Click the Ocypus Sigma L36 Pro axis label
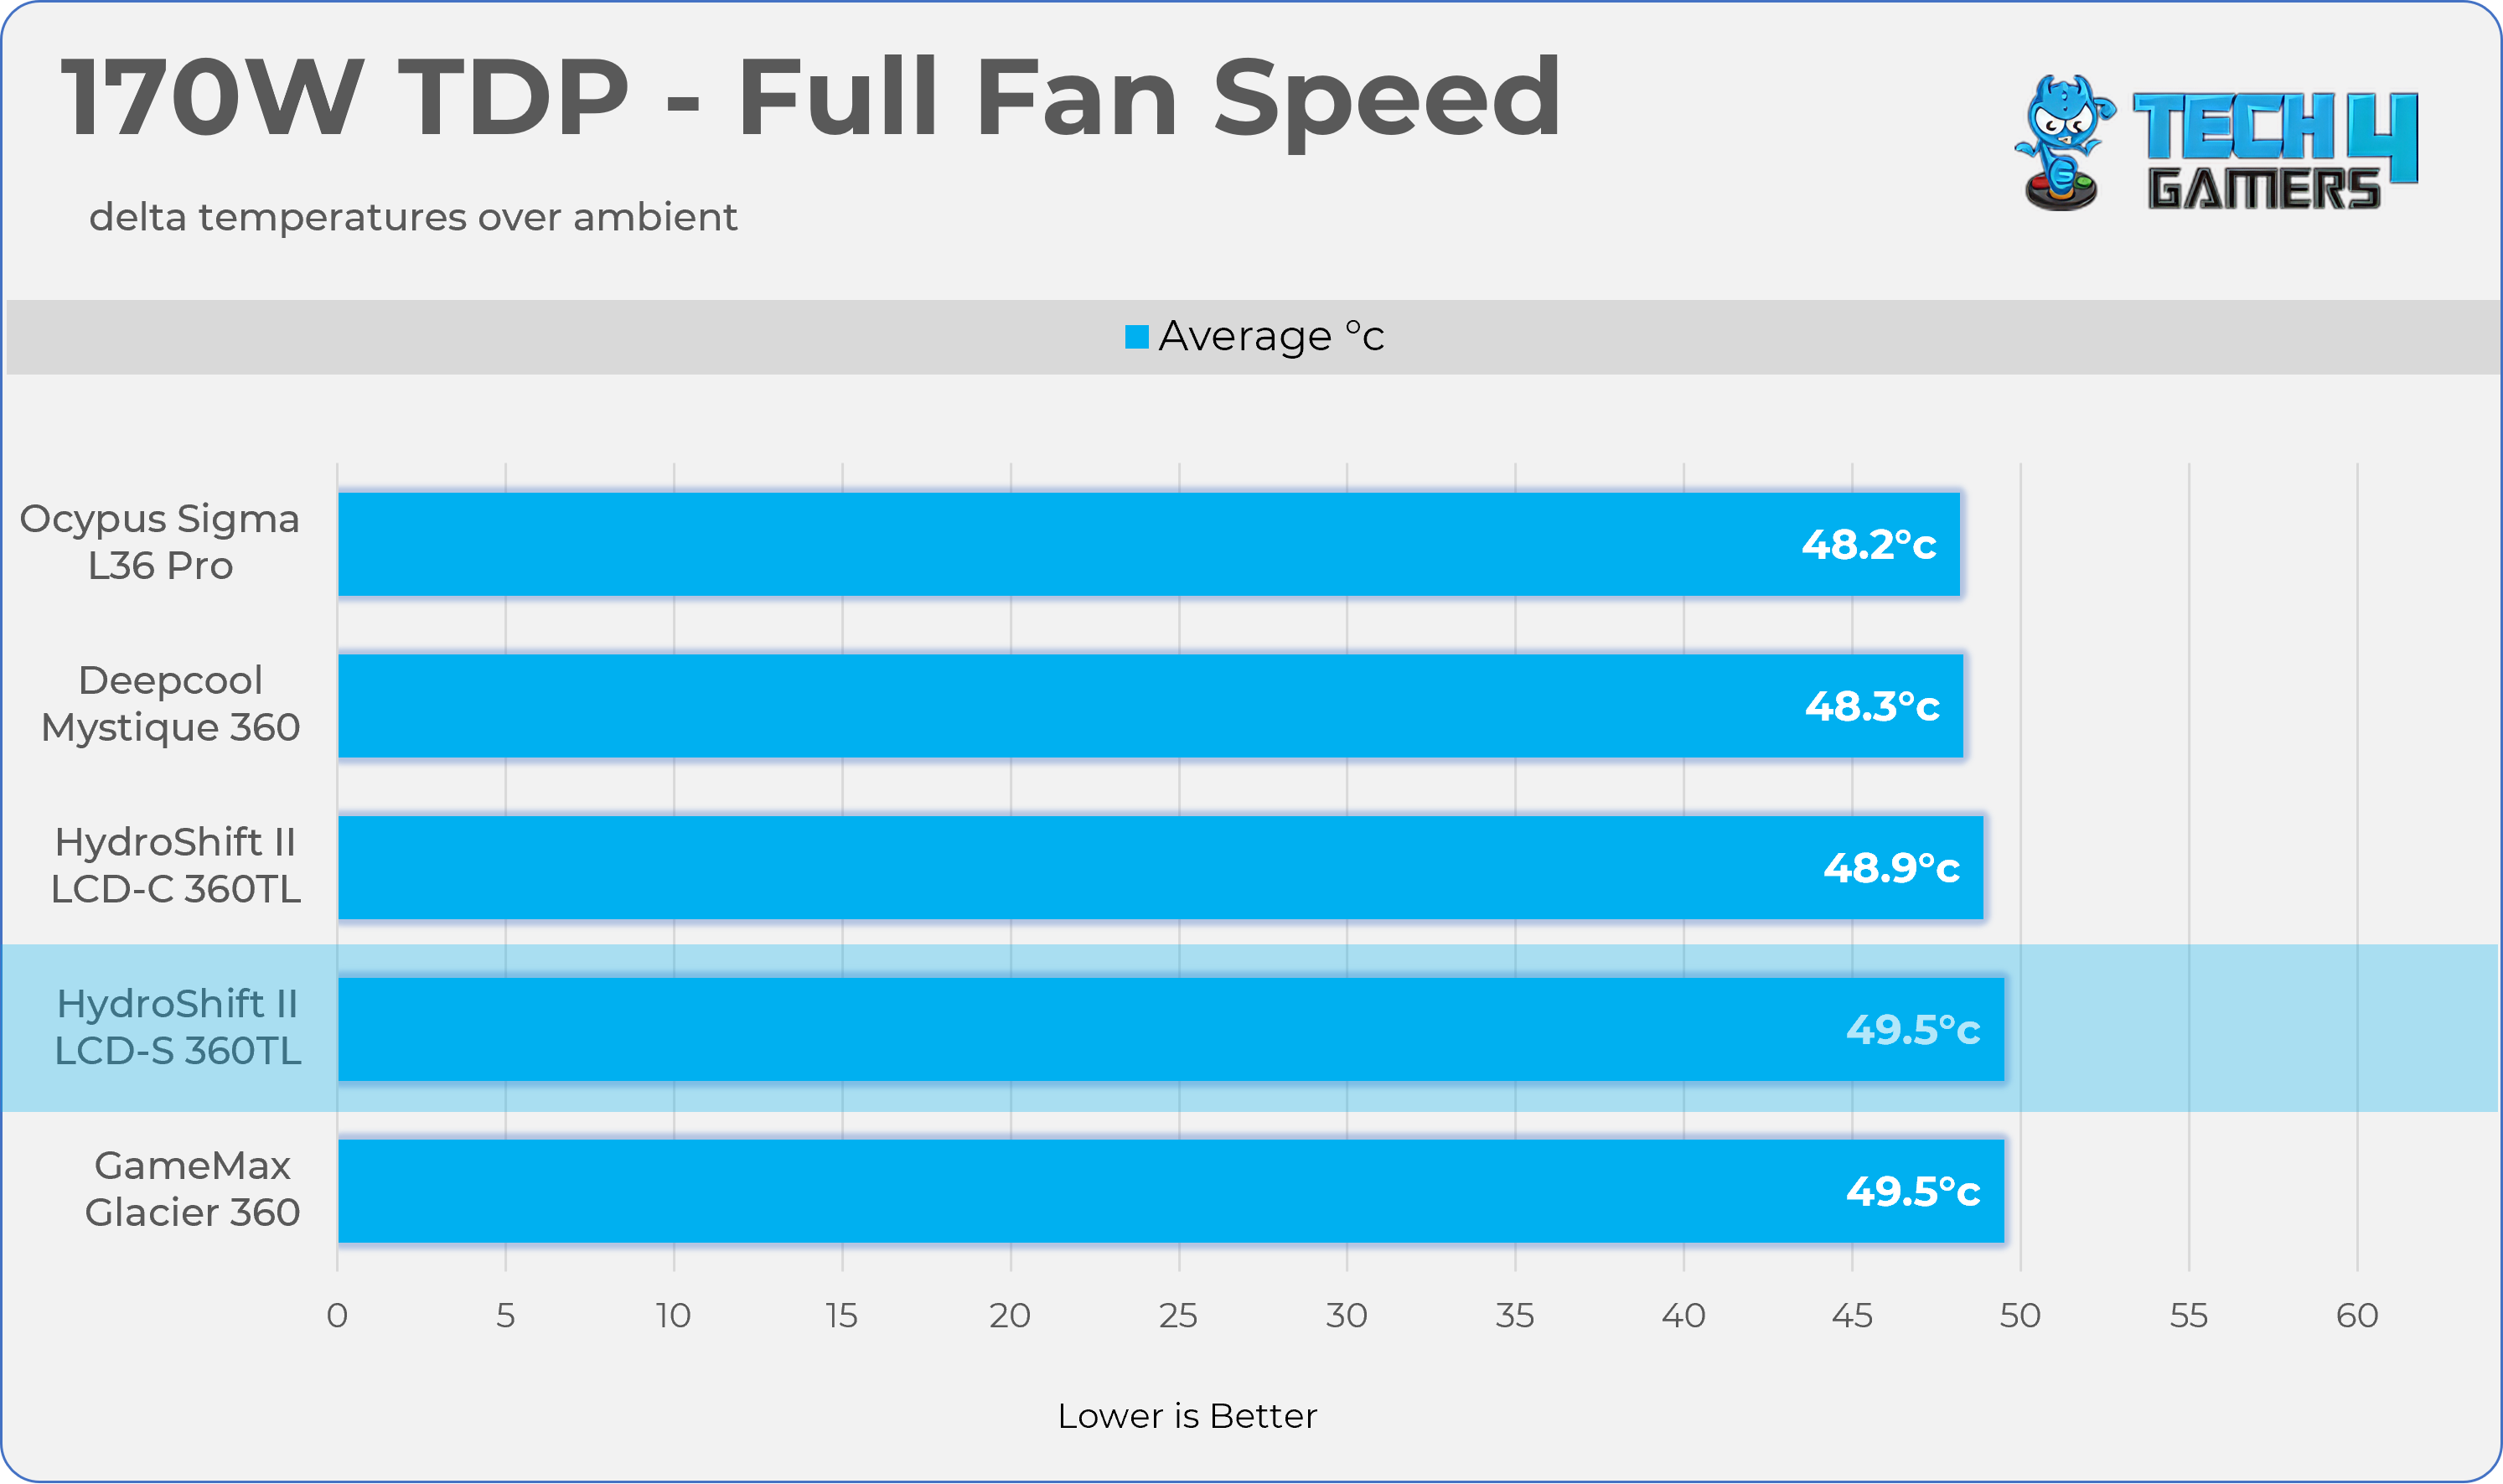The width and height of the screenshot is (2503, 1484). pyautogui.click(x=160, y=542)
